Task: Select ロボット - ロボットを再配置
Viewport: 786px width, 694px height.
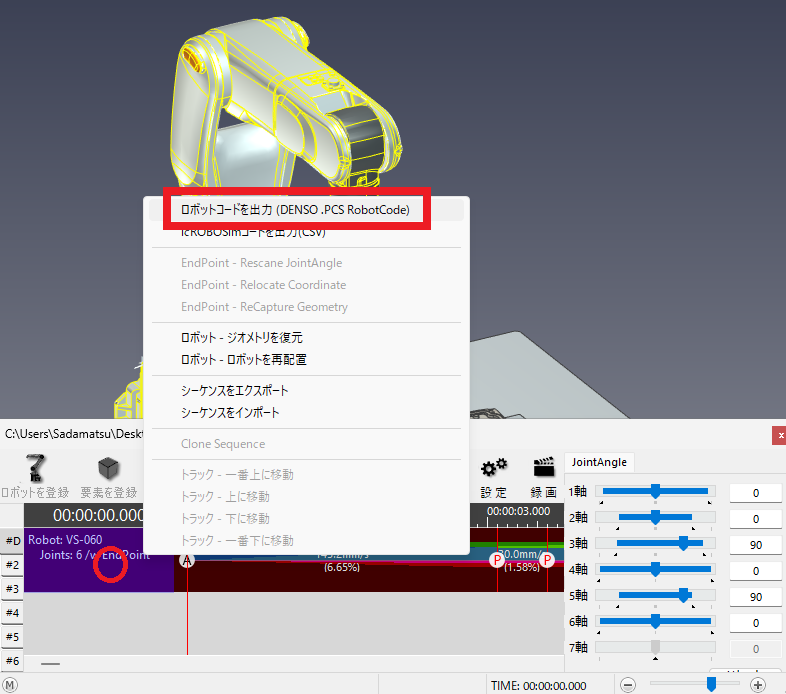Action: click(x=244, y=360)
